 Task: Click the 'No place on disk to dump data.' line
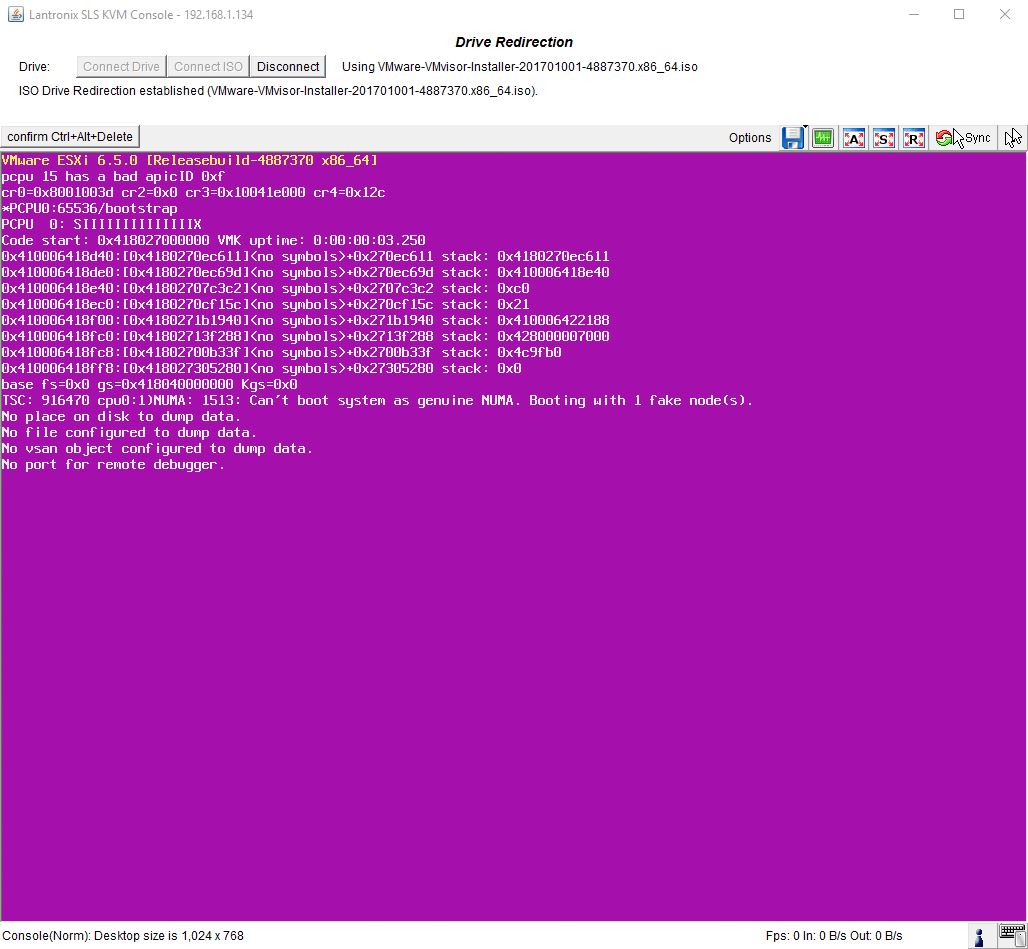pyautogui.click(x=121, y=416)
